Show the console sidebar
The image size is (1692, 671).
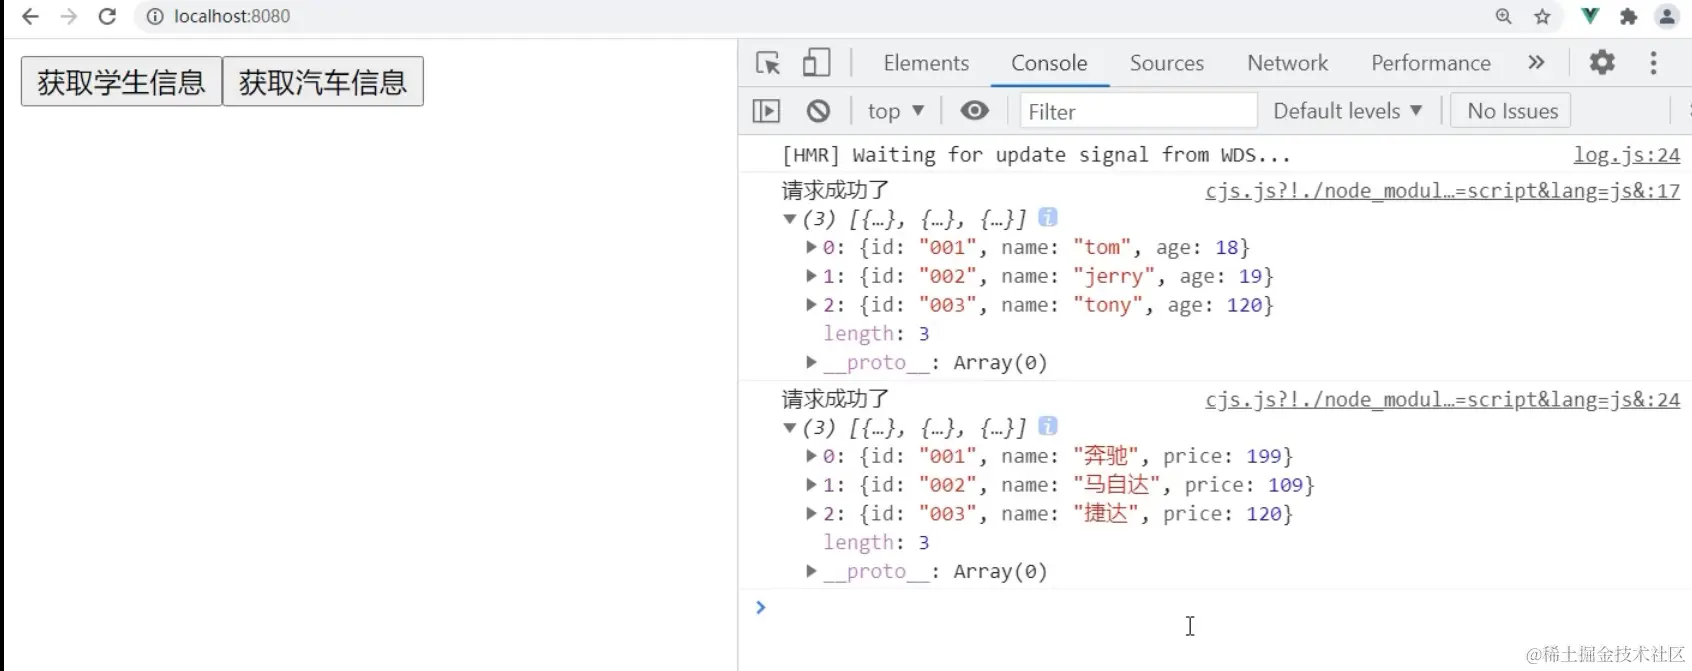click(x=766, y=111)
